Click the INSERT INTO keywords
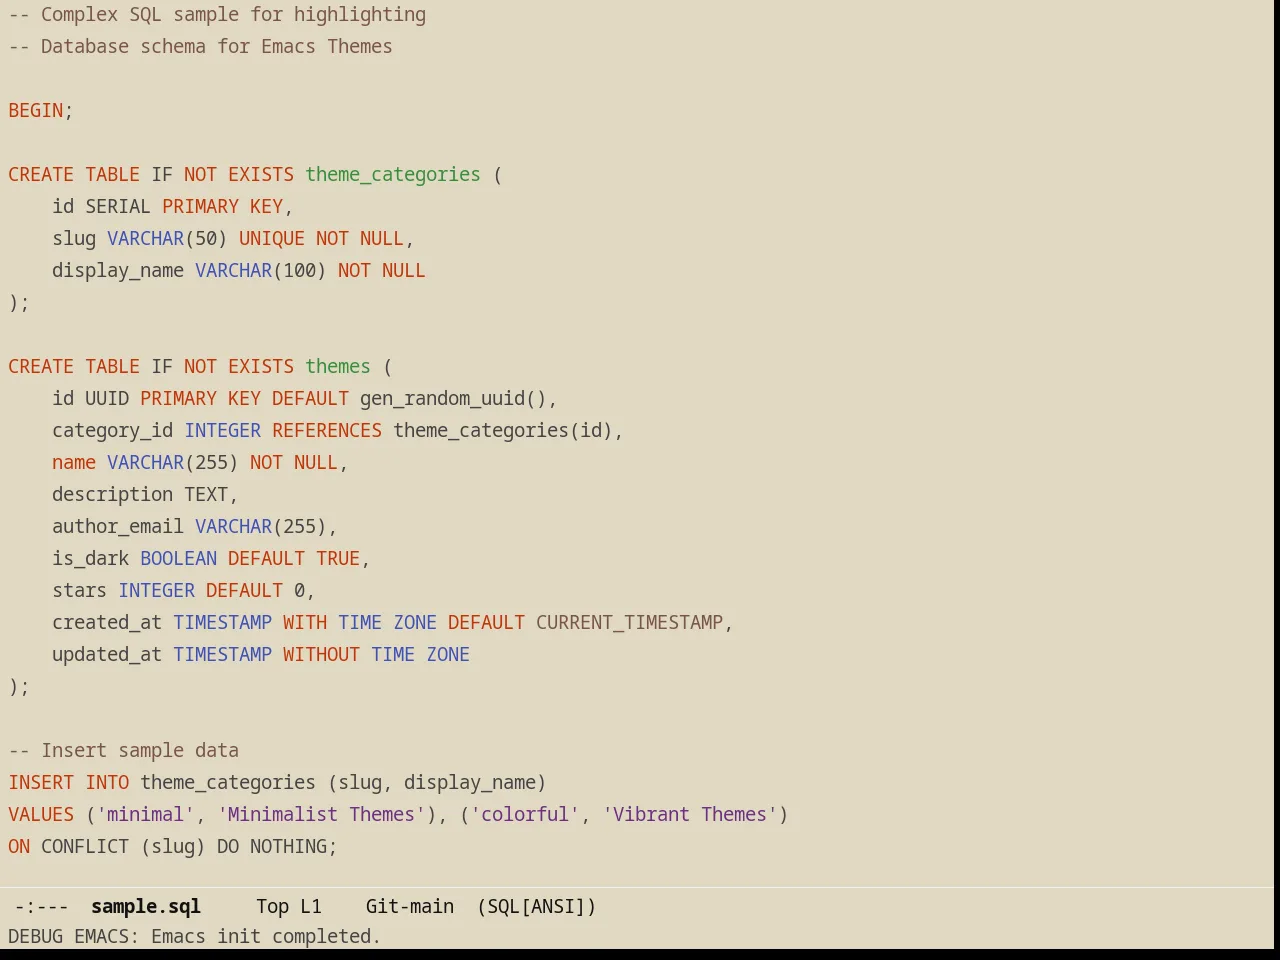This screenshot has height=960, width=1280. 69,782
